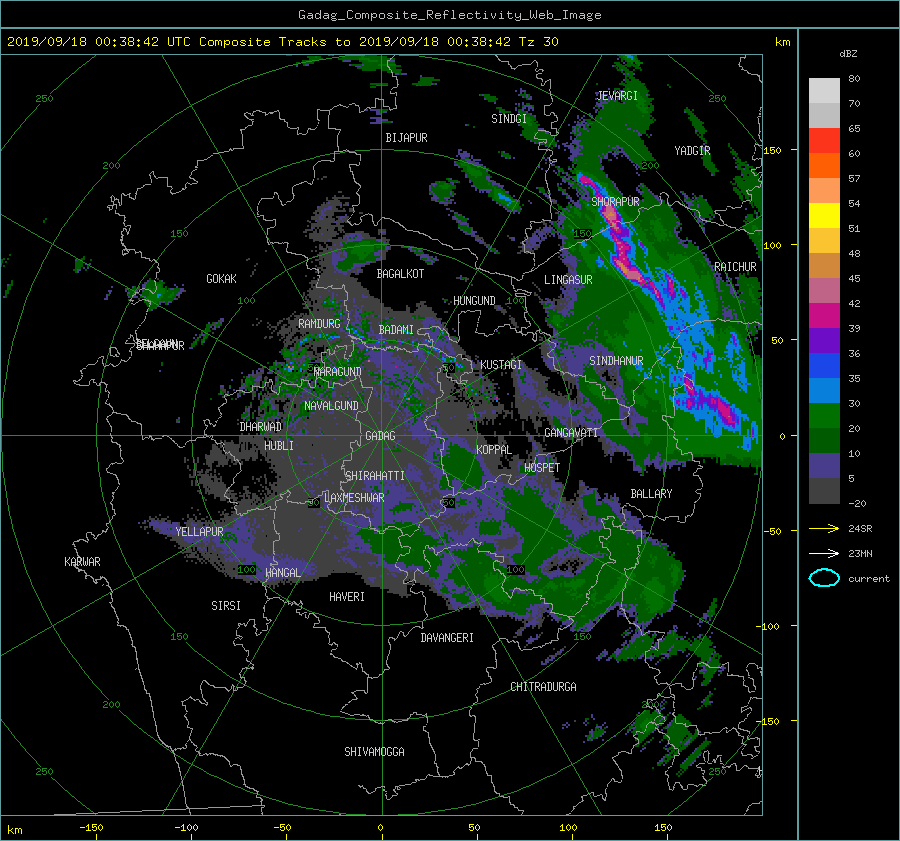The image size is (900, 841).
Task: Click the HAVERI city label
Action: click(x=347, y=596)
